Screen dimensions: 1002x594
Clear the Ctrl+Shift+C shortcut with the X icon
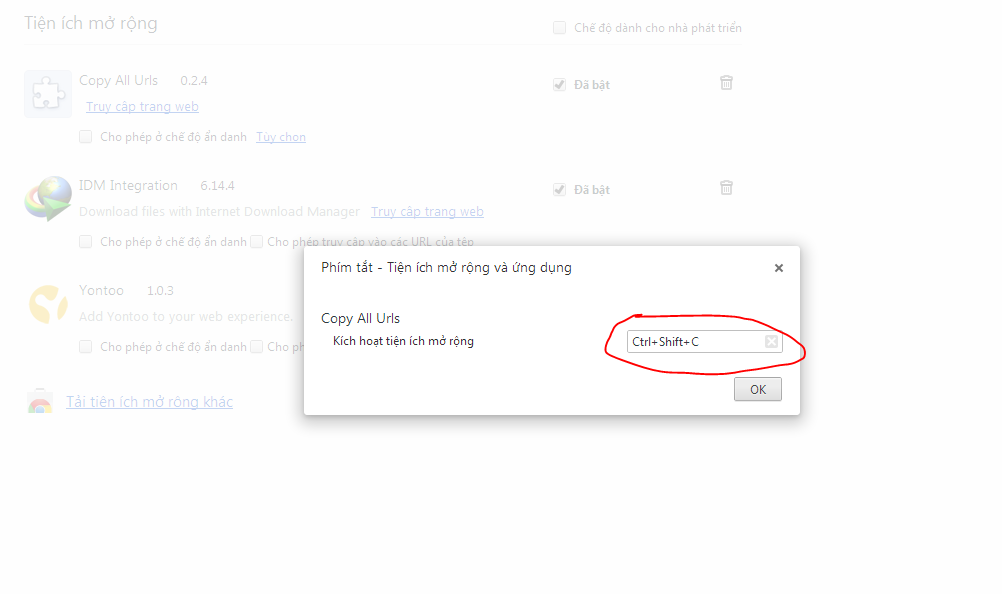click(771, 342)
